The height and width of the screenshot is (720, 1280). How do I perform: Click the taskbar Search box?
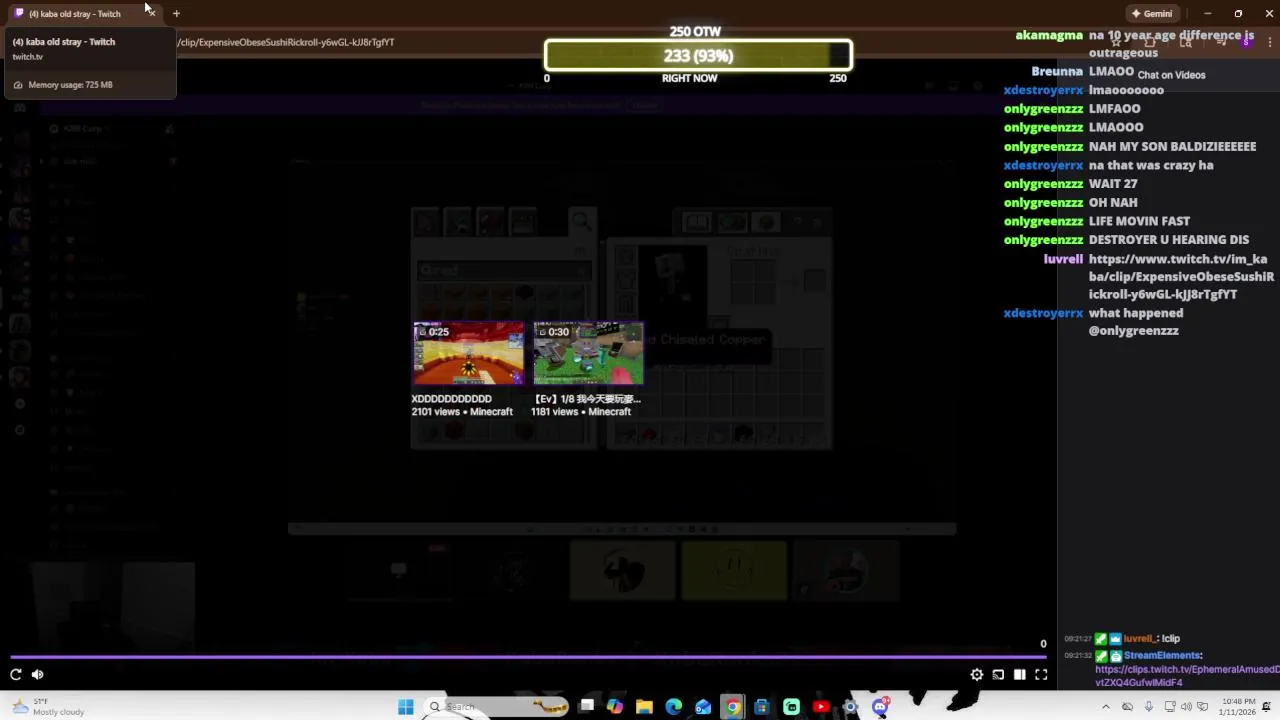click(495, 707)
